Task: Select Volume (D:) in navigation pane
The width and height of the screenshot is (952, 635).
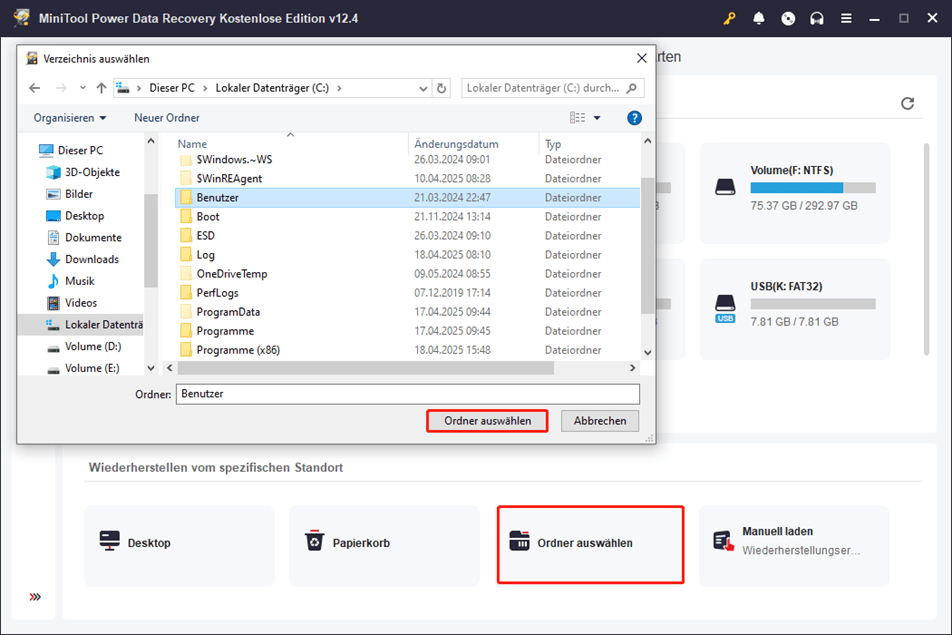Action: tap(93, 347)
